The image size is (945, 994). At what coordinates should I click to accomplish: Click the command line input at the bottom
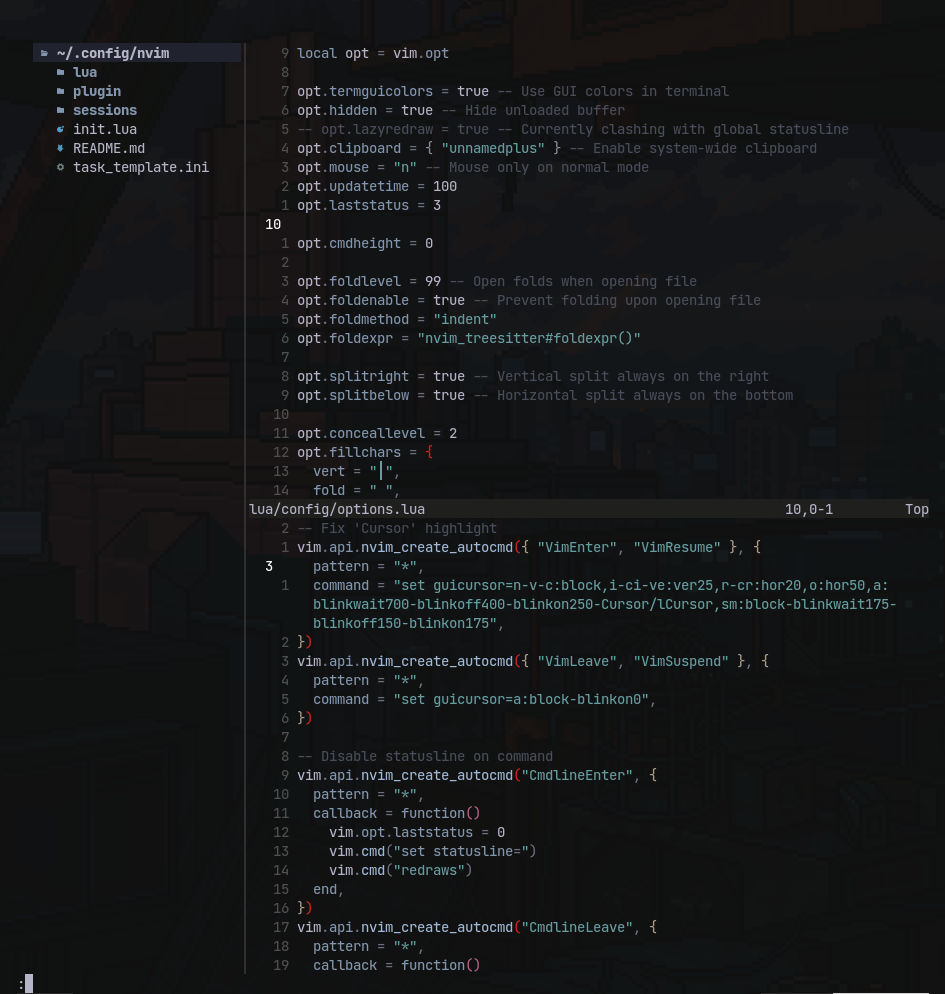(100, 983)
